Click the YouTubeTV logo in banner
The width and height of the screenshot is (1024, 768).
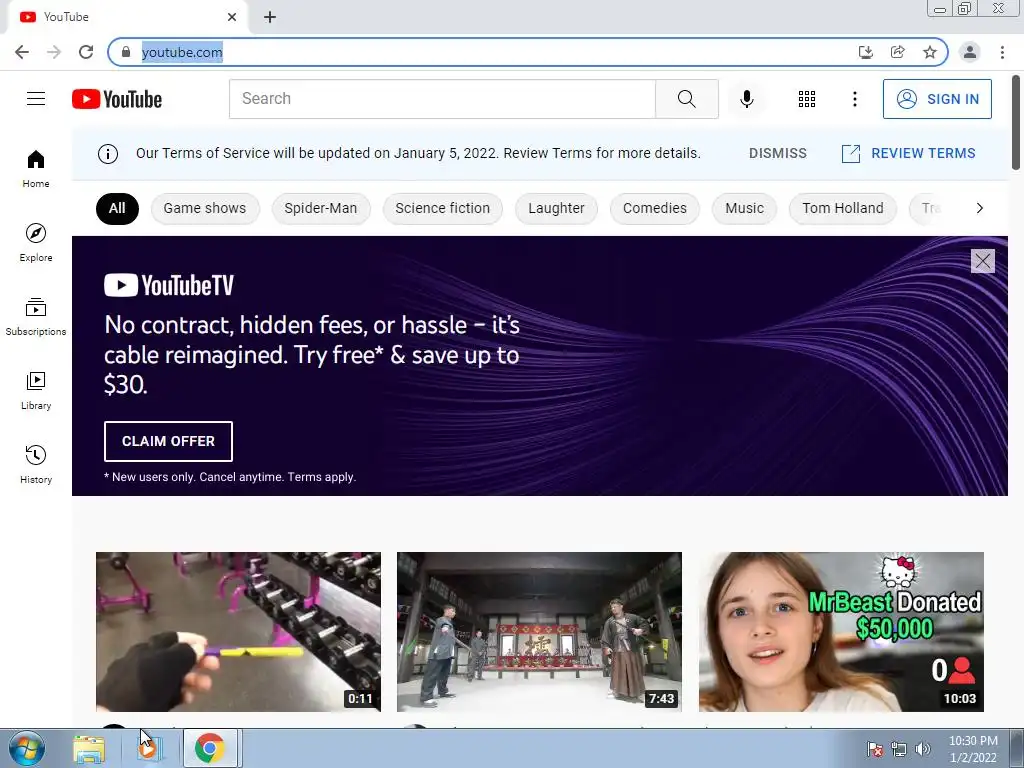(x=169, y=285)
